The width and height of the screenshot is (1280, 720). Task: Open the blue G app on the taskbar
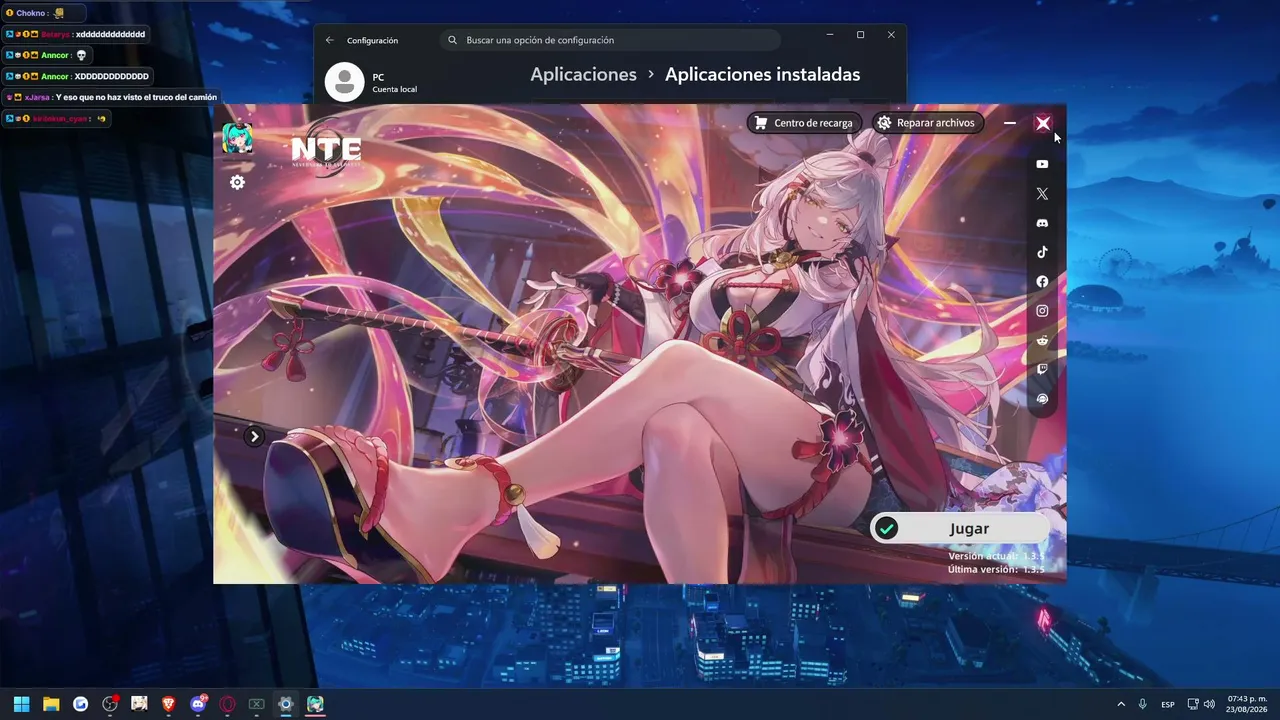pos(81,704)
